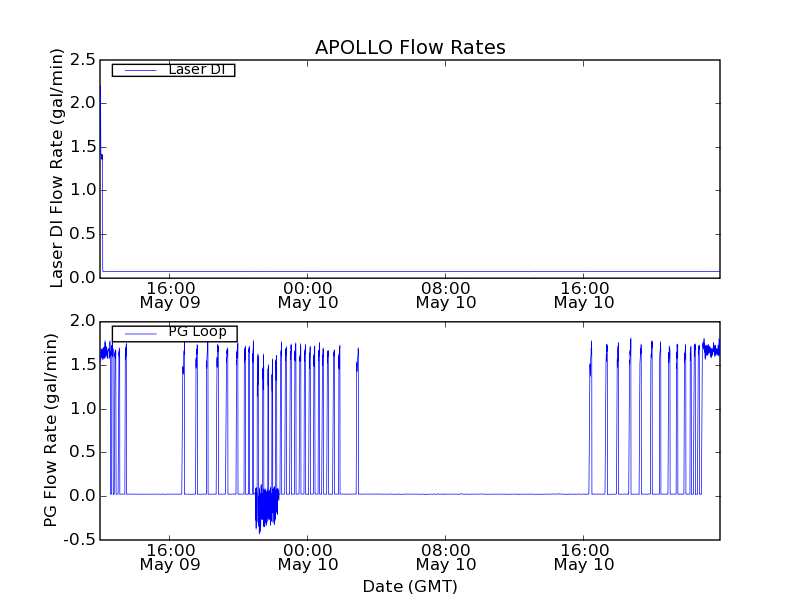The height and width of the screenshot is (600, 800).
Task: Click the 1.0 tick label on PG Flow axis
Action: (x=82, y=409)
